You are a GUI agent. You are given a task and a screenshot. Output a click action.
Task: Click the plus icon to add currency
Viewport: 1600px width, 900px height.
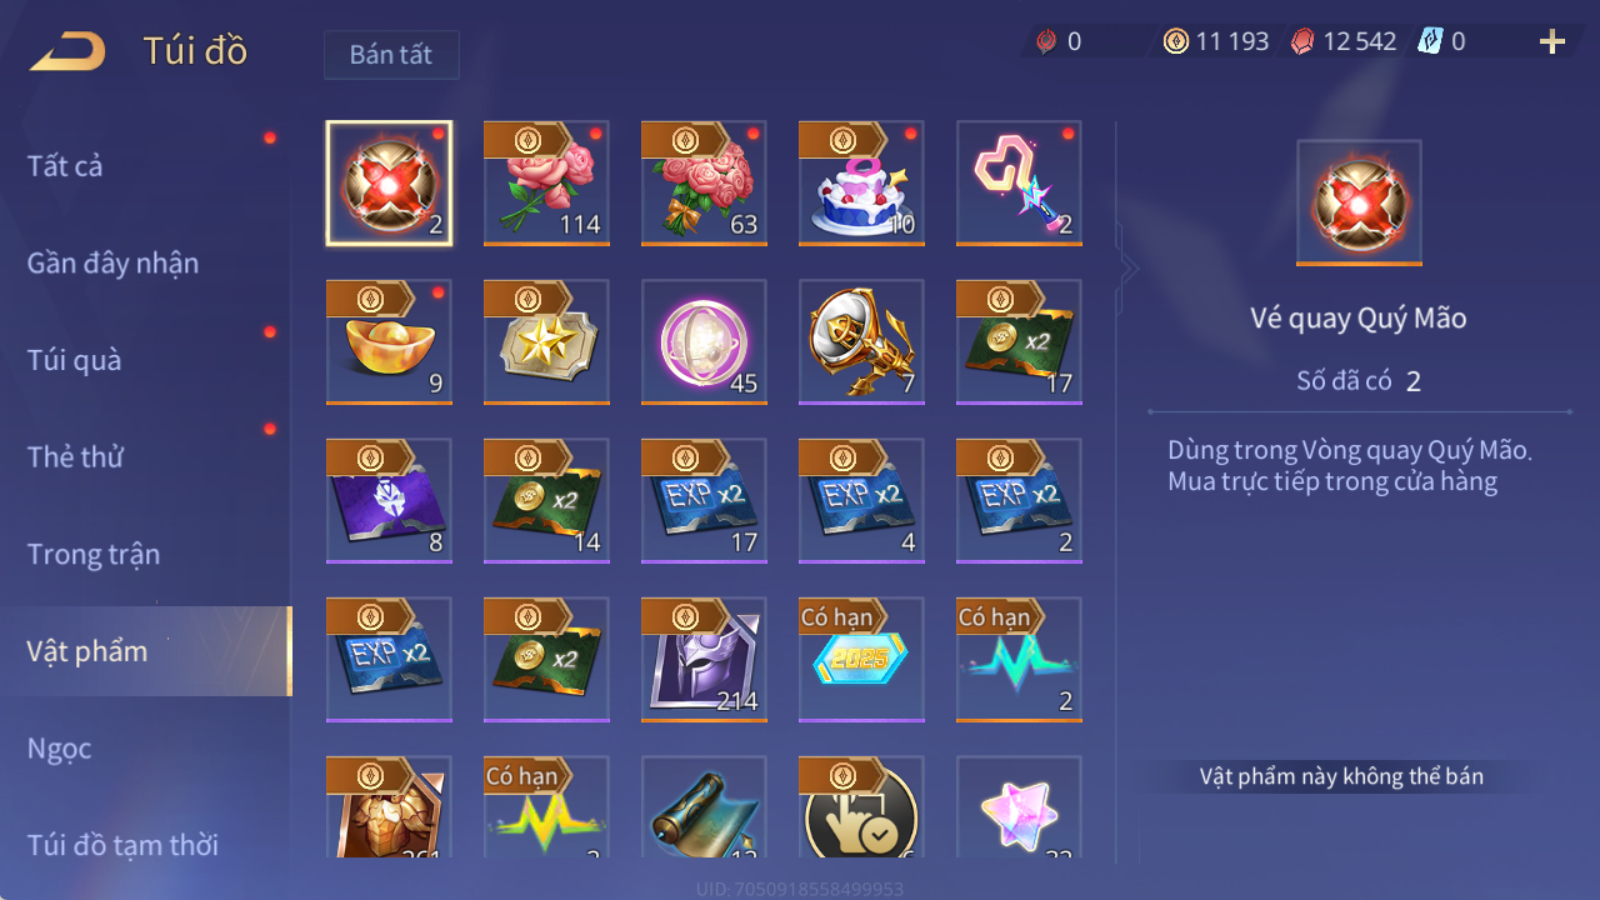click(1552, 41)
